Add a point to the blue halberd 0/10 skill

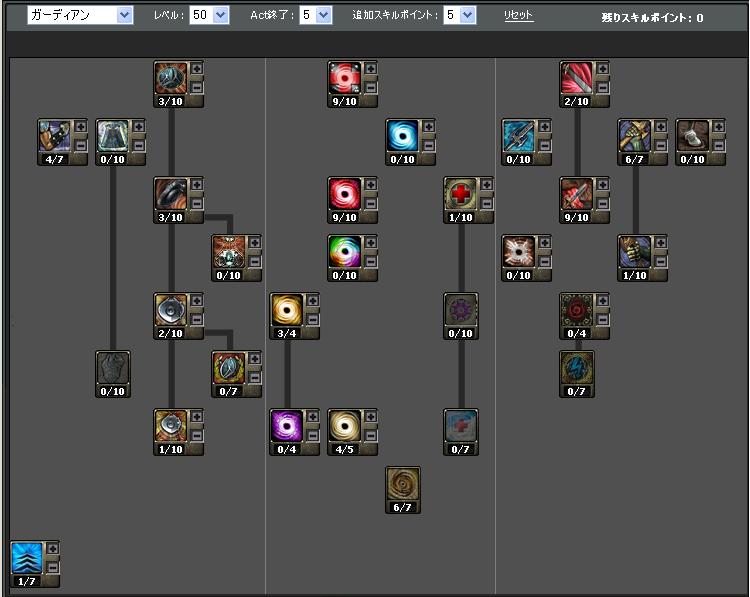point(545,127)
